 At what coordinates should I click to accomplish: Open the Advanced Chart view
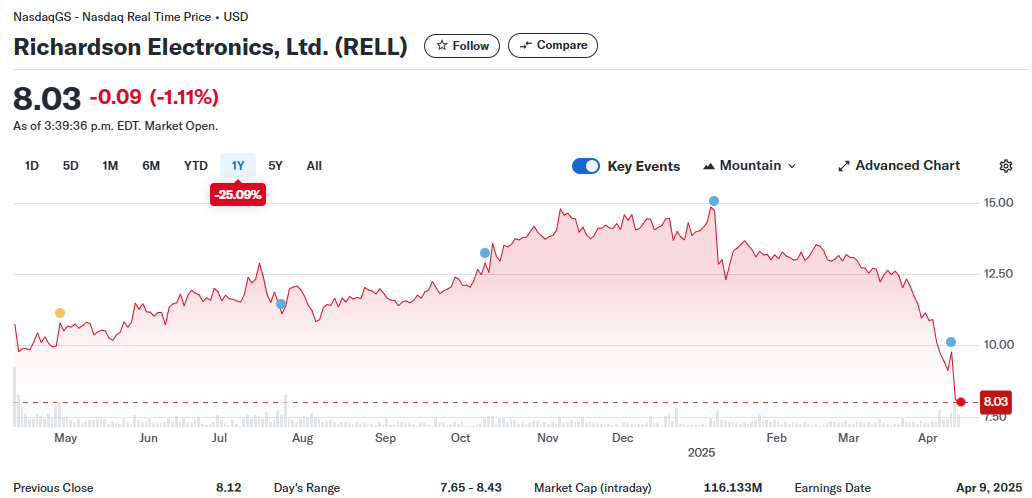point(898,166)
